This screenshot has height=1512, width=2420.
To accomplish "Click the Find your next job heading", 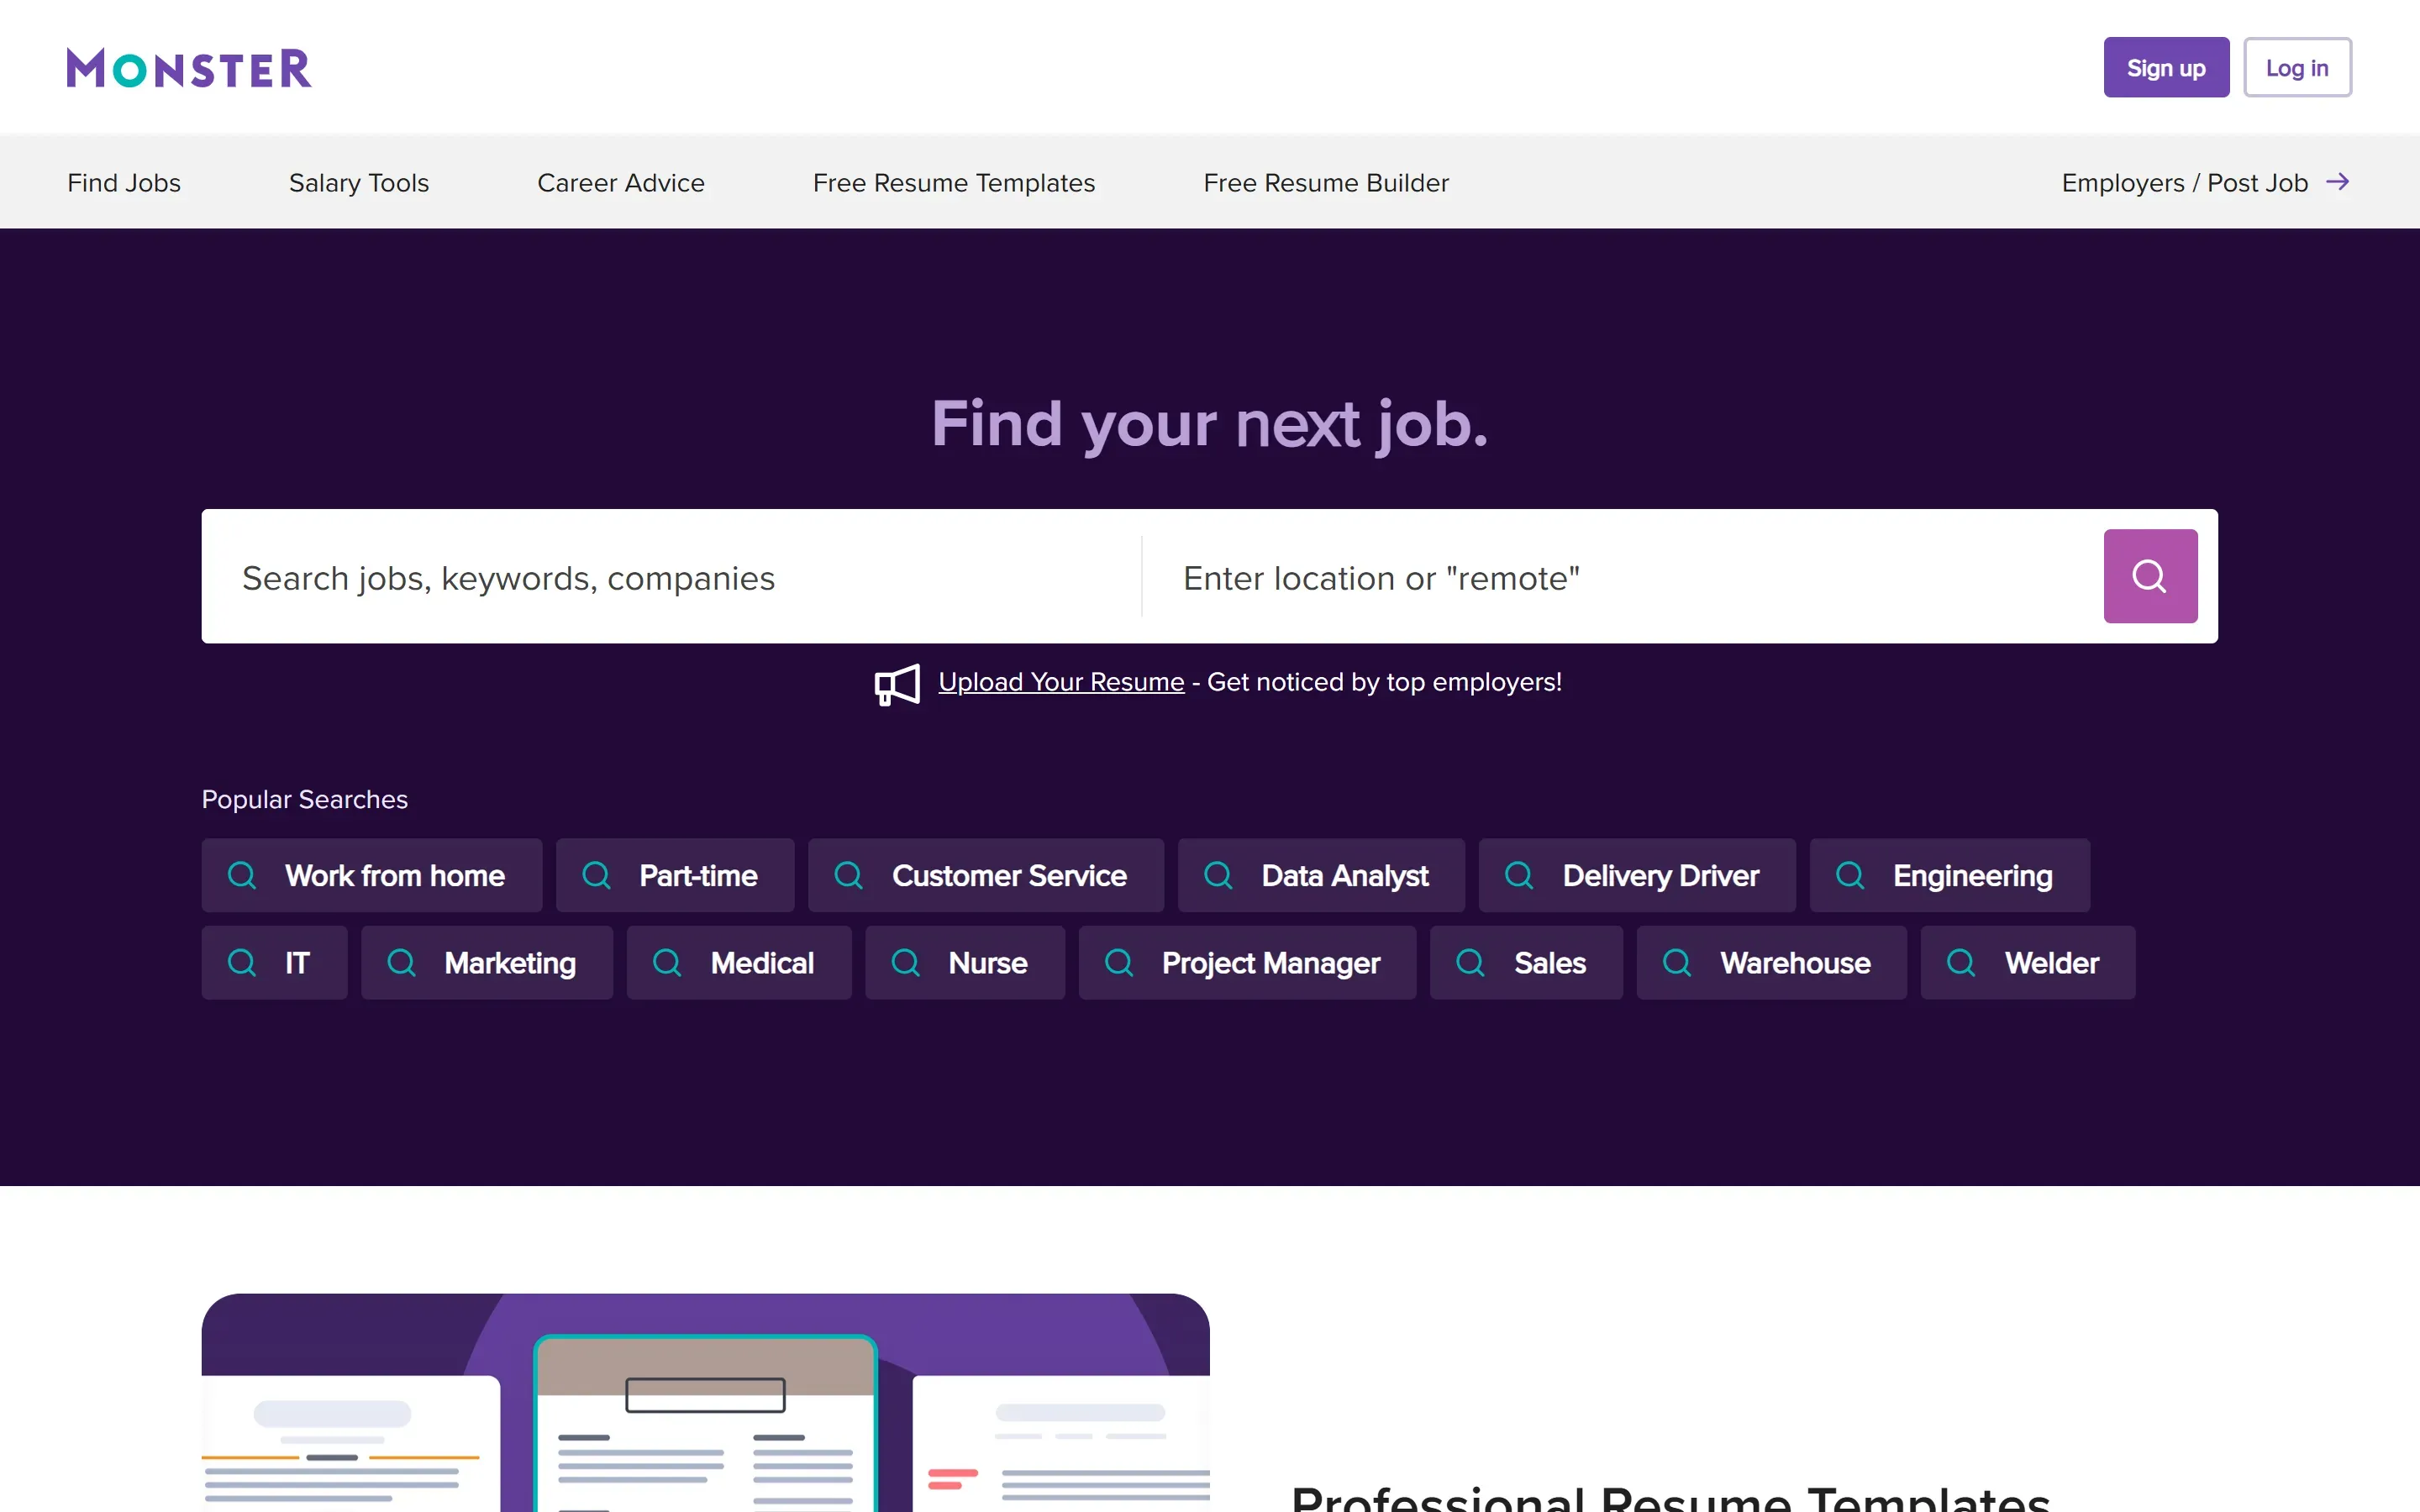I will (1210, 424).
